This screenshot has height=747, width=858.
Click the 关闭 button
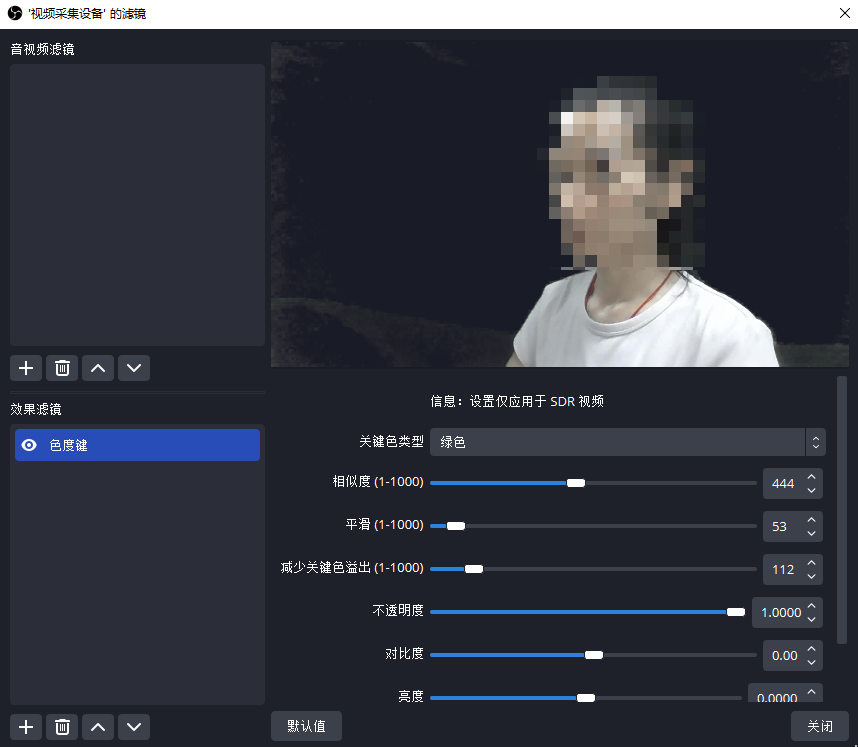(819, 726)
